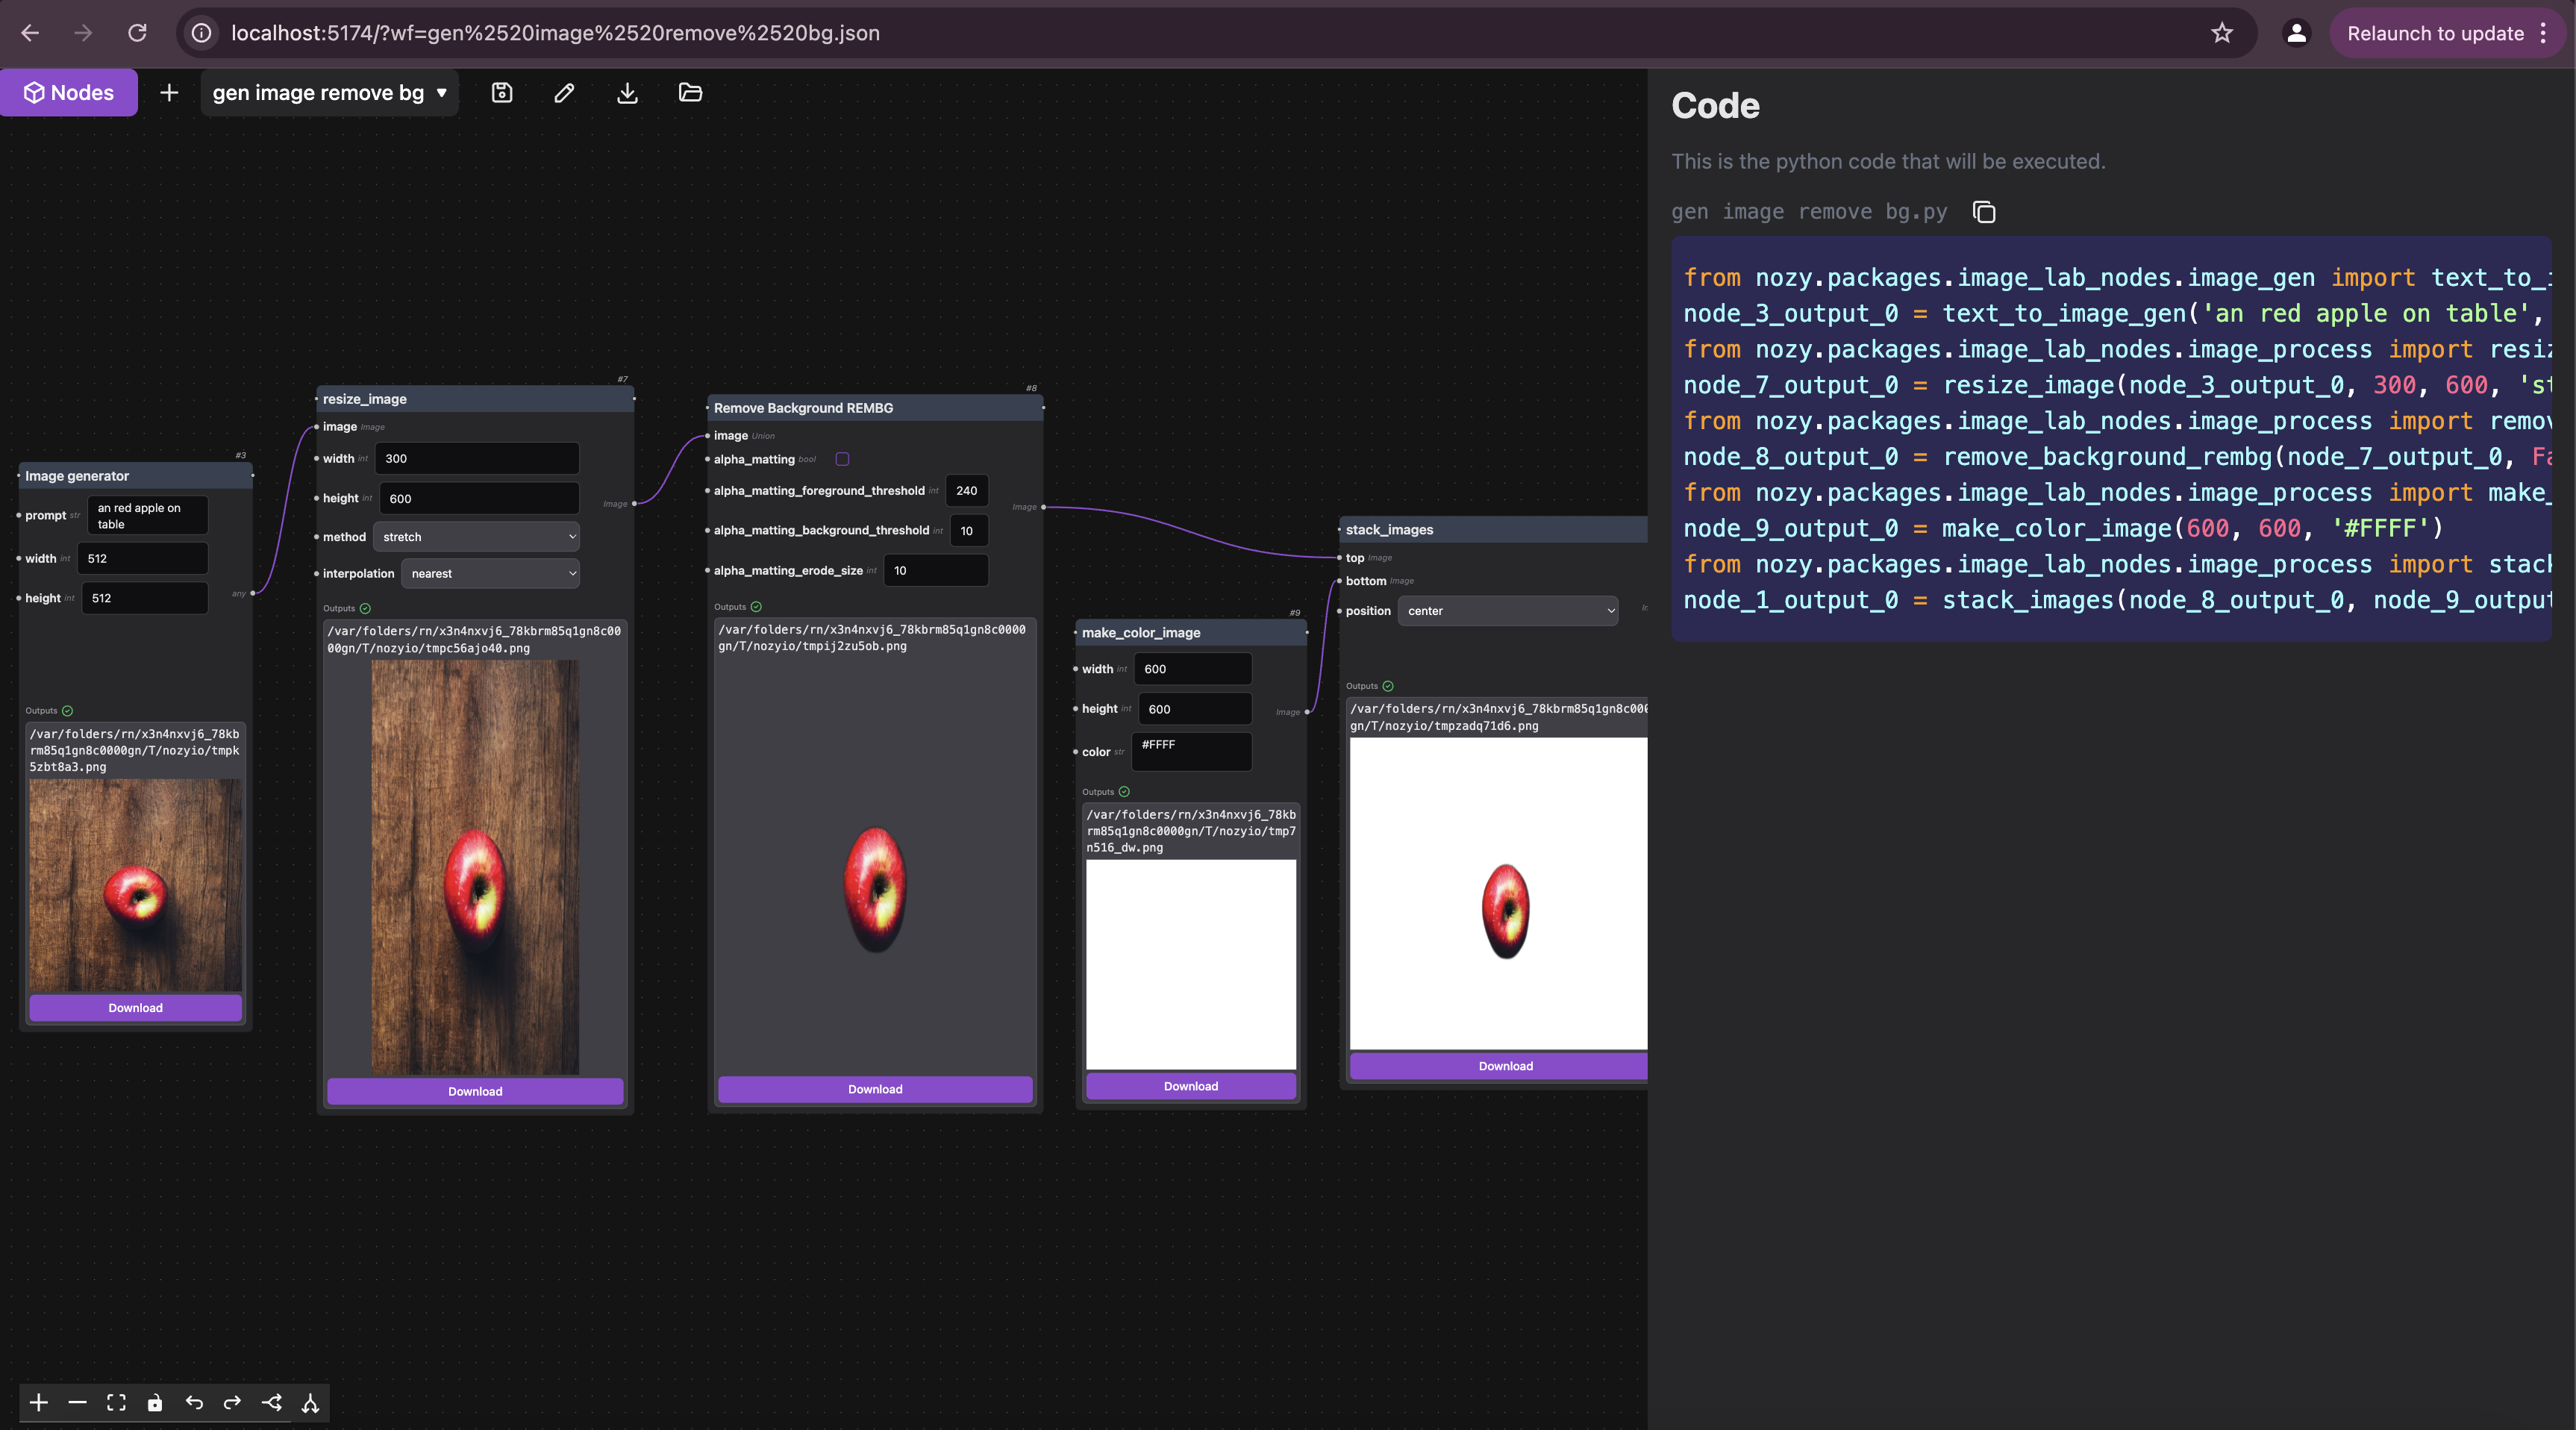Click the Nodes tab button
The image size is (2576, 1430).
[x=69, y=93]
